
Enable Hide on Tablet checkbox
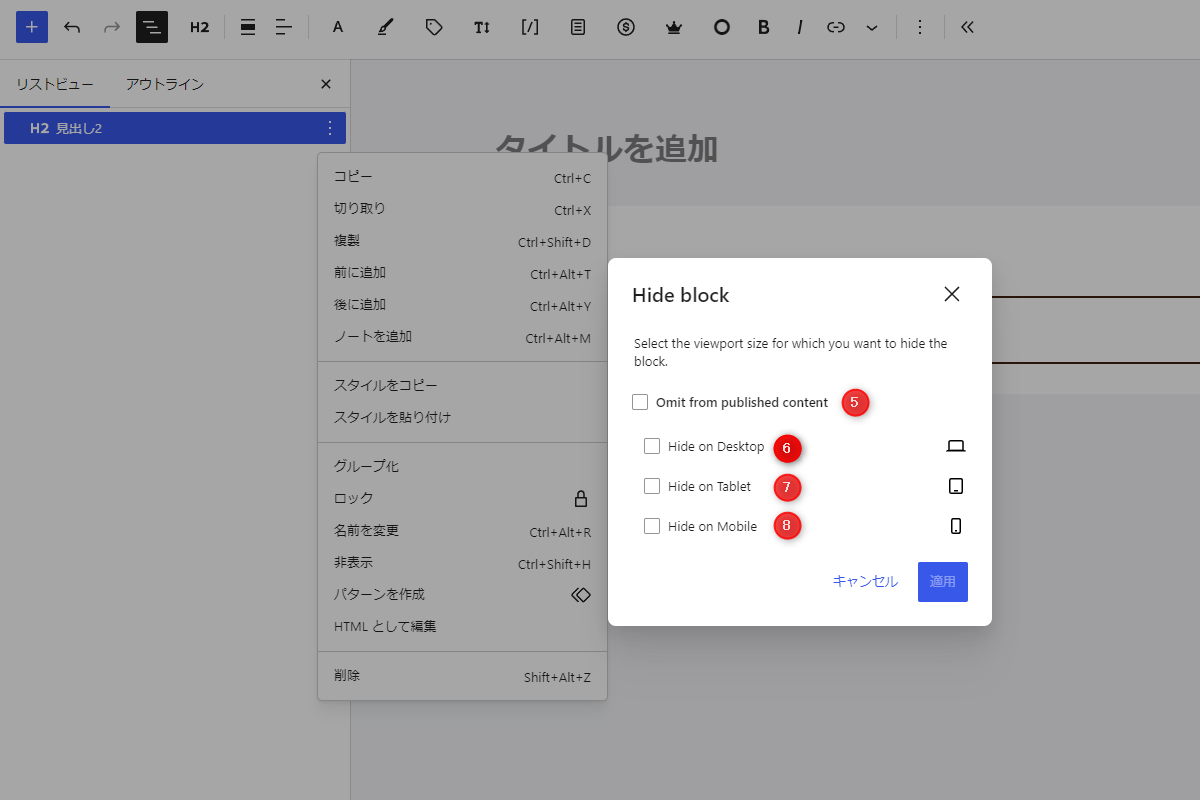tap(652, 486)
